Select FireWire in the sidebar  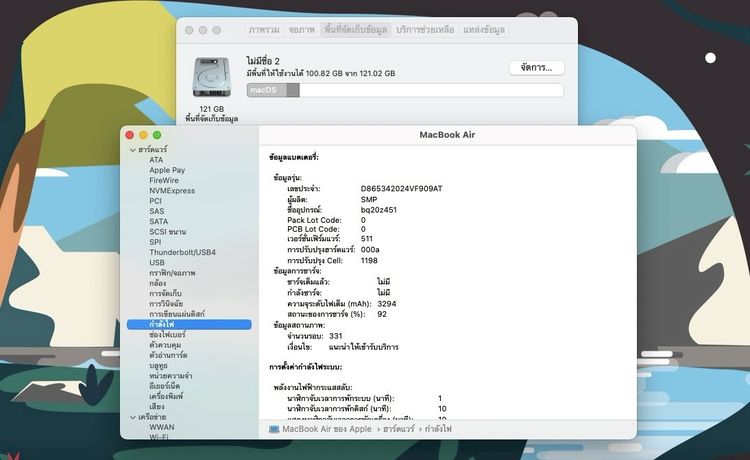pos(164,180)
